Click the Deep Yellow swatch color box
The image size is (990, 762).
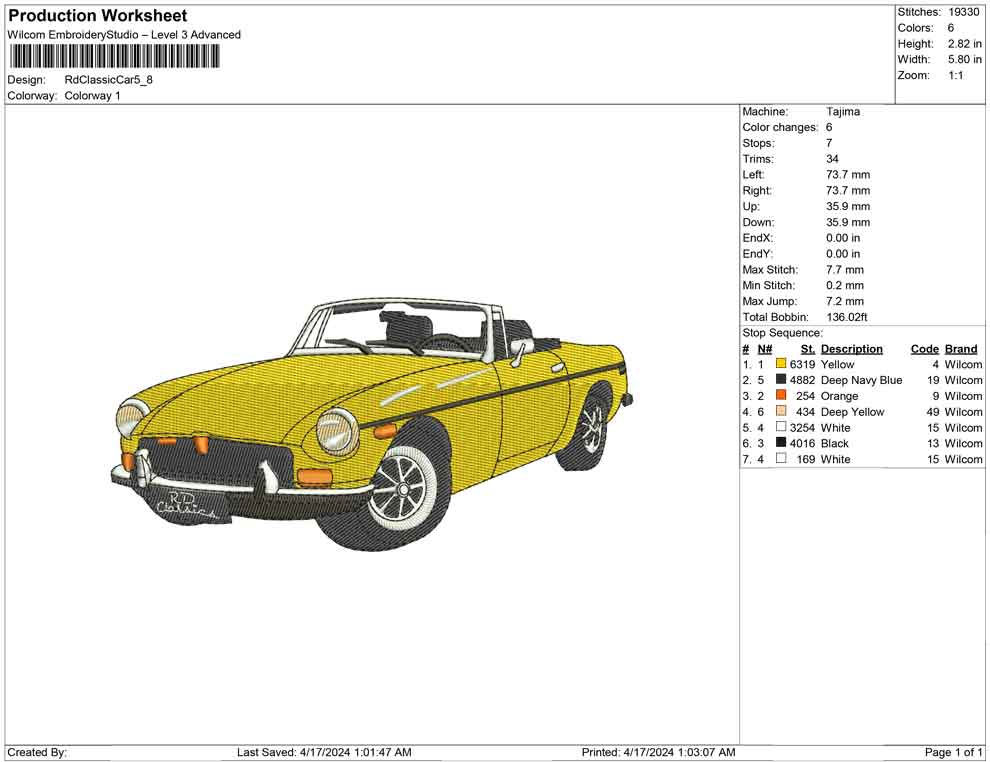781,412
